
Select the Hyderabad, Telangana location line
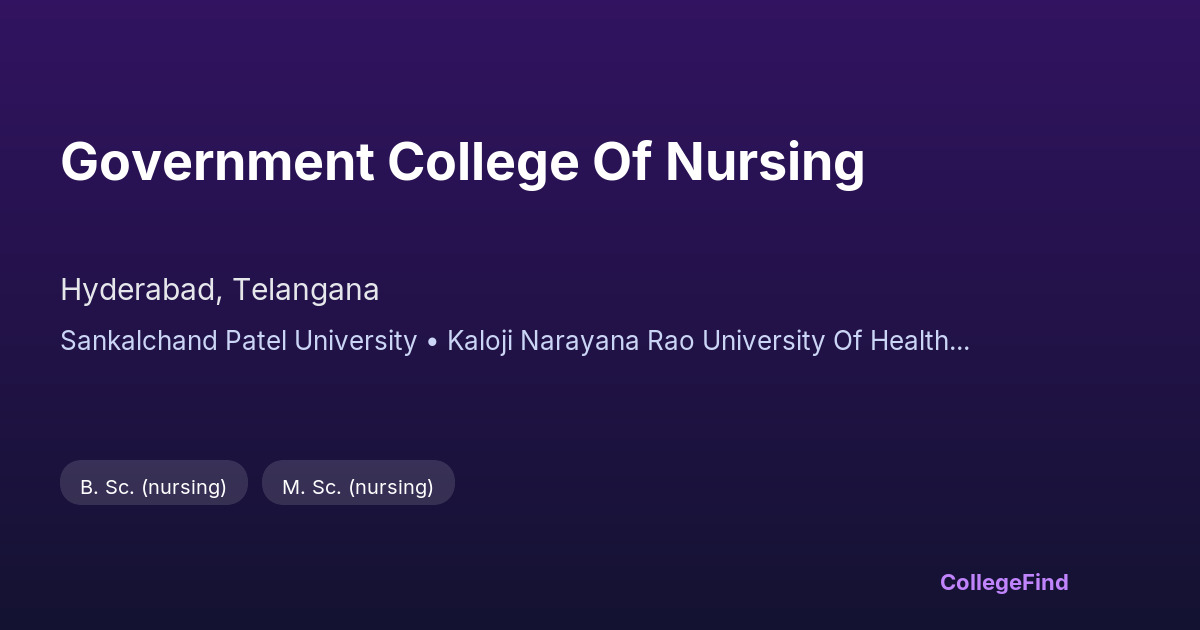(219, 290)
